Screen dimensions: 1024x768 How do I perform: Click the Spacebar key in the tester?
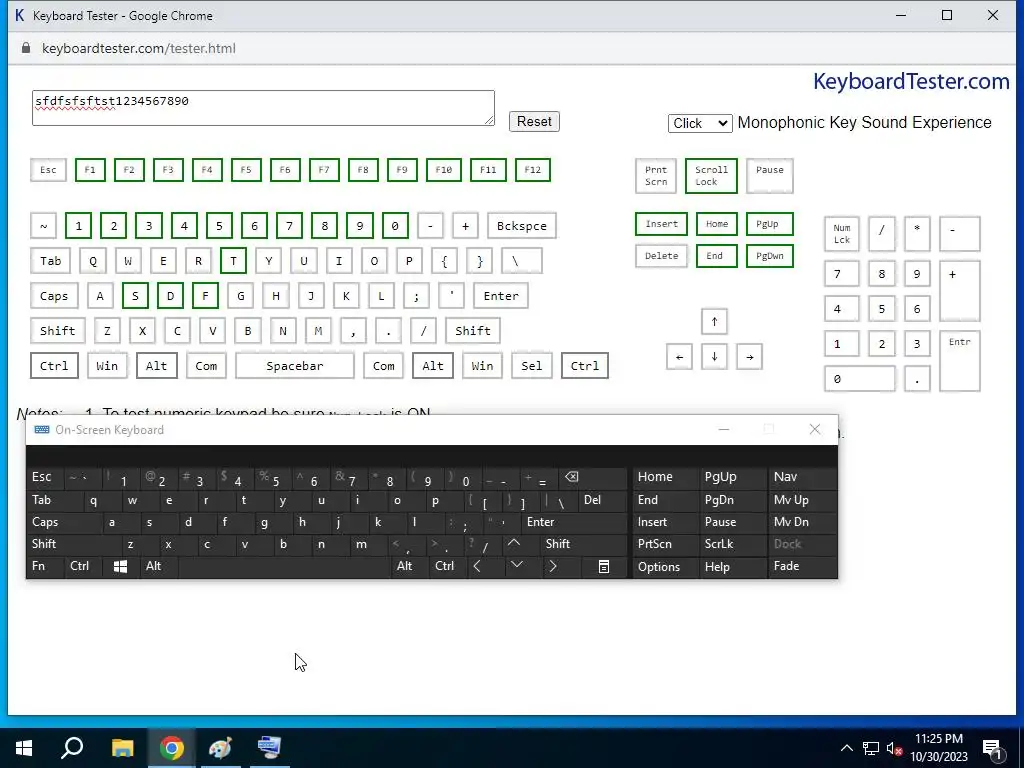click(295, 366)
